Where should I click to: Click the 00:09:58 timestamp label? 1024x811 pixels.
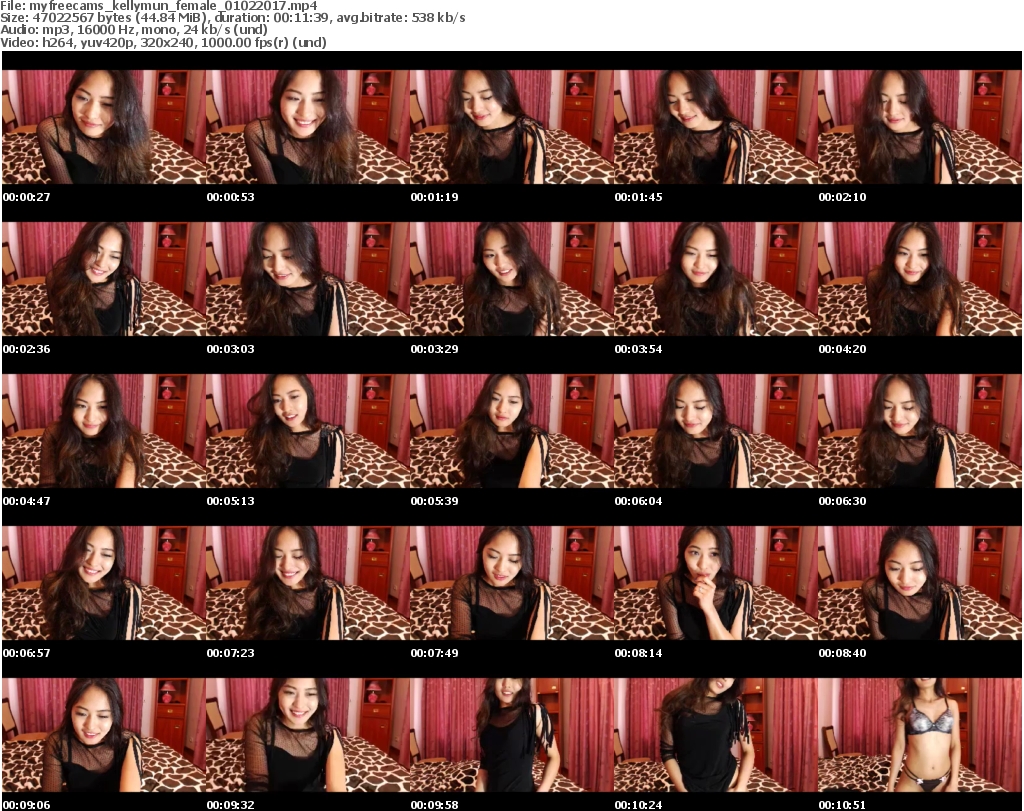[434, 805]
